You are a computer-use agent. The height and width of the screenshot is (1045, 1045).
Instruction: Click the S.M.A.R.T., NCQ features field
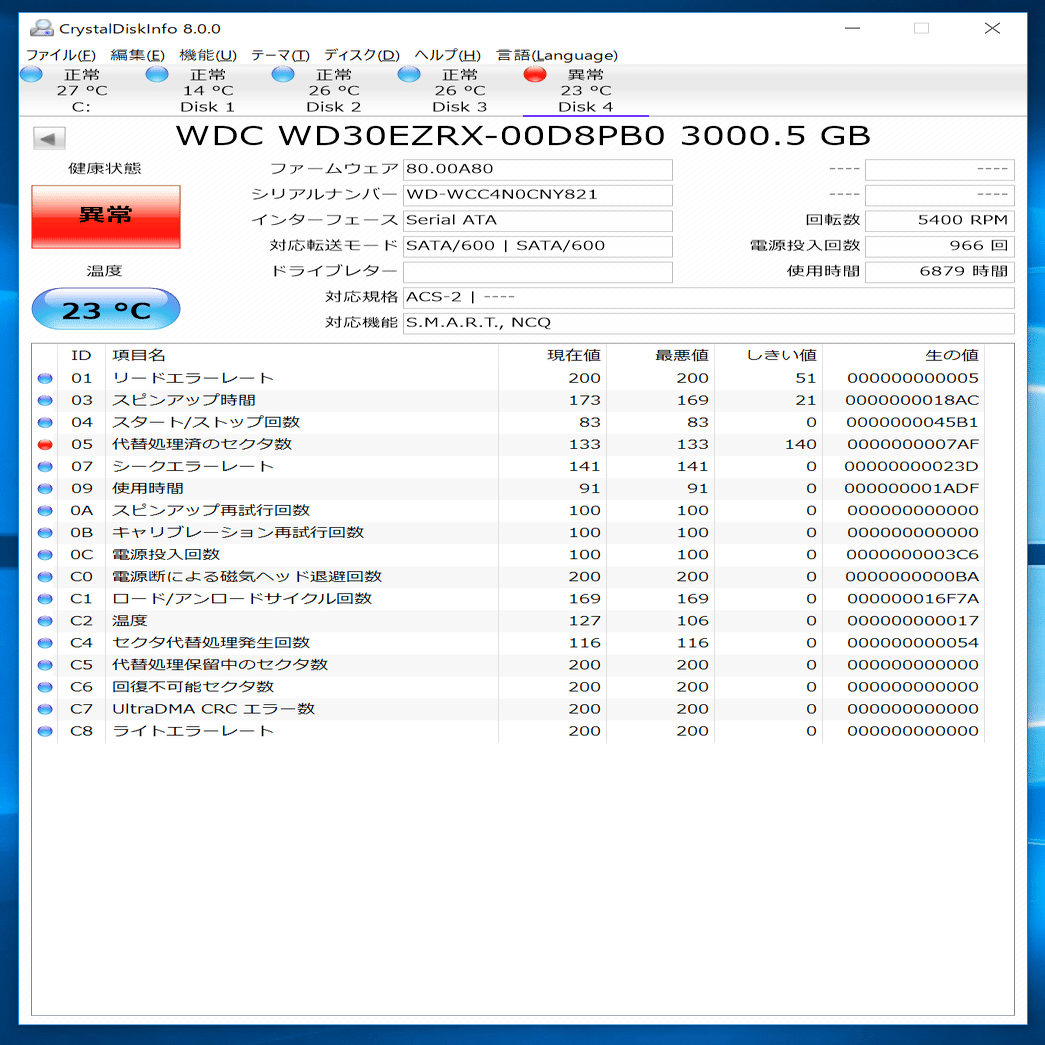[x=708, y=323]
